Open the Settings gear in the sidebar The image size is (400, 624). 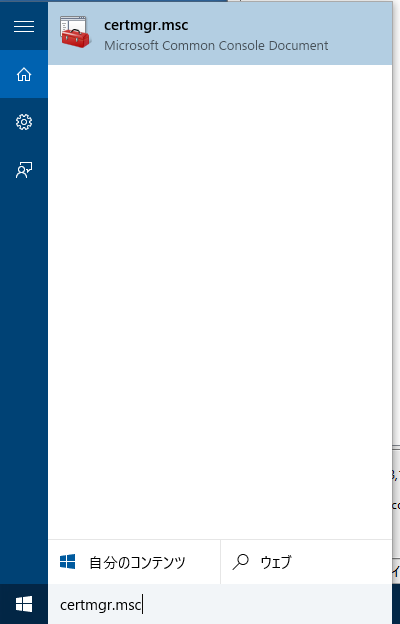click(x=24, y=122)
